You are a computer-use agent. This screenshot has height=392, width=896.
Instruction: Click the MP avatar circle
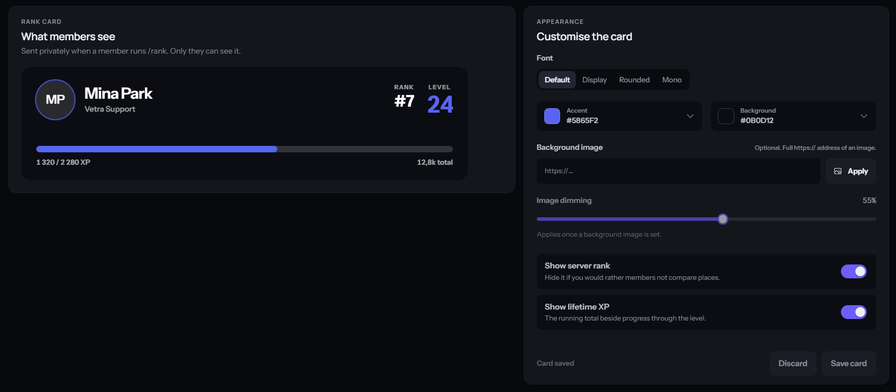click(55, 99)
